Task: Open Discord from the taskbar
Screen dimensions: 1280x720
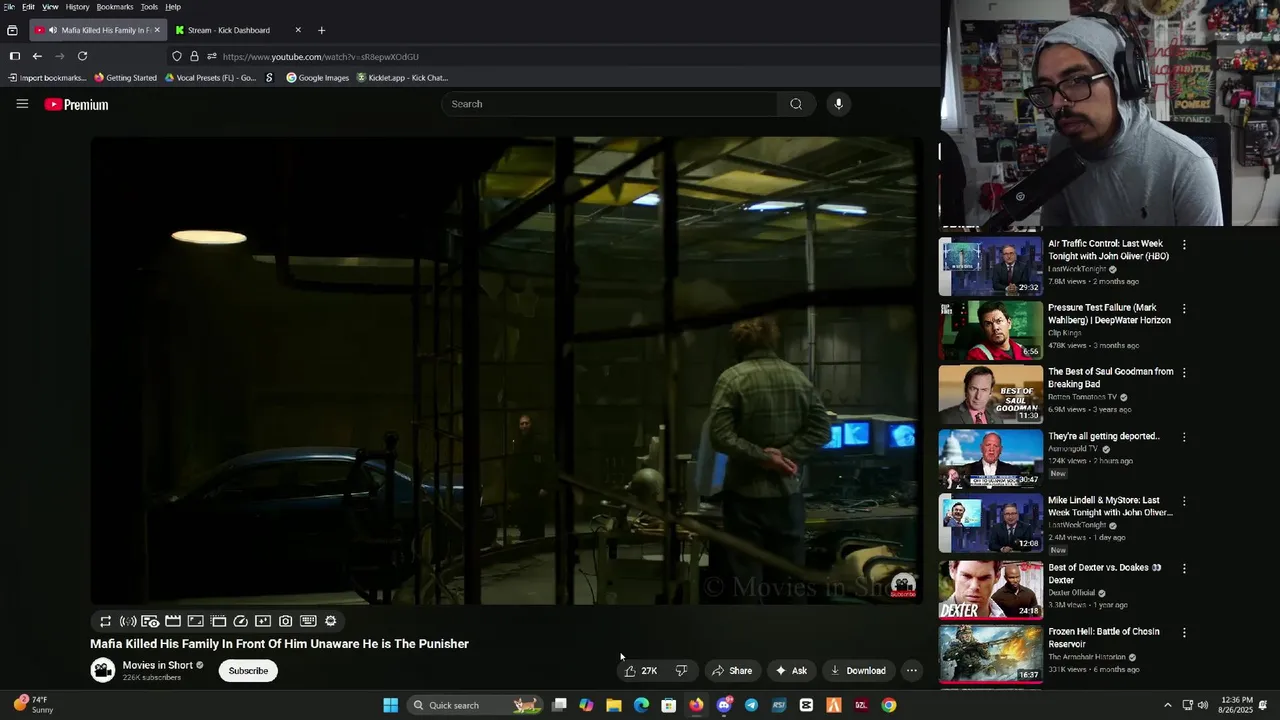Action: pos(724,705)
